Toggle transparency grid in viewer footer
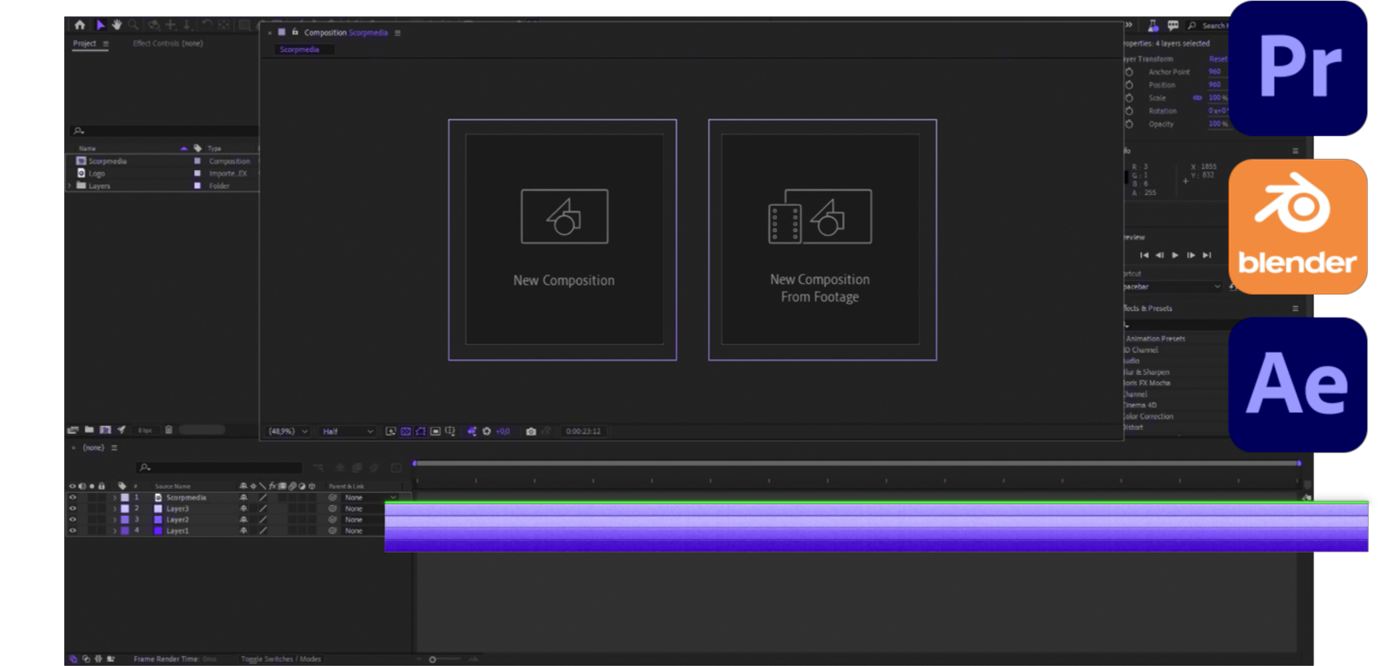 [x=406, y=431]
